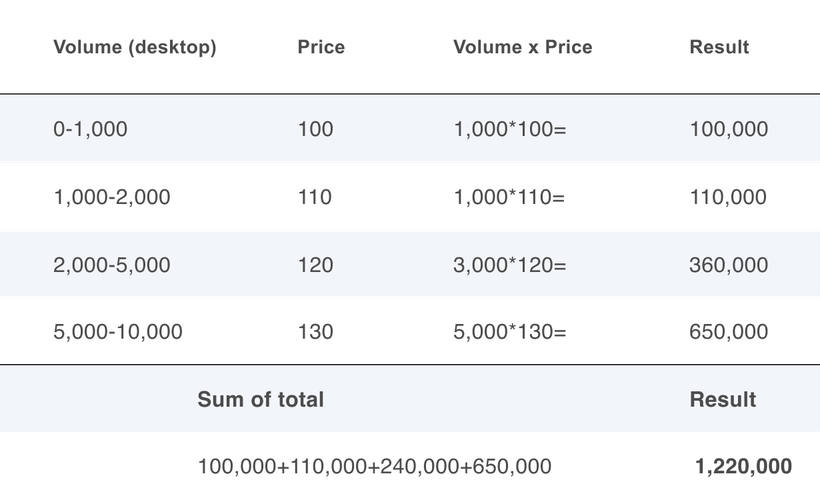820x500 pixels.
Task: Click the "2,000-5,000" volume range cell
Action: (112, 265)
